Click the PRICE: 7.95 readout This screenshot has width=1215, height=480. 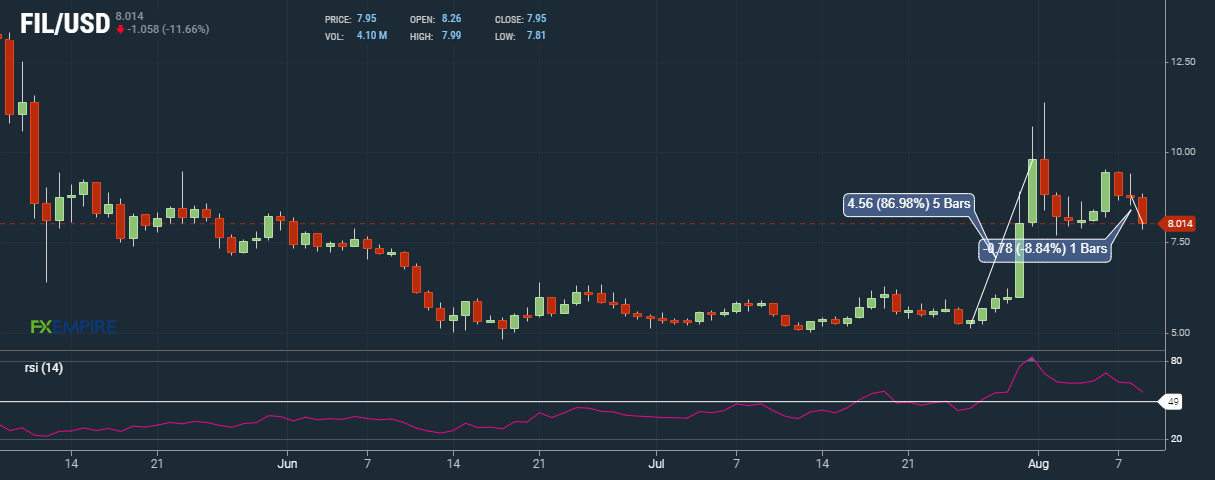point(350,20)
